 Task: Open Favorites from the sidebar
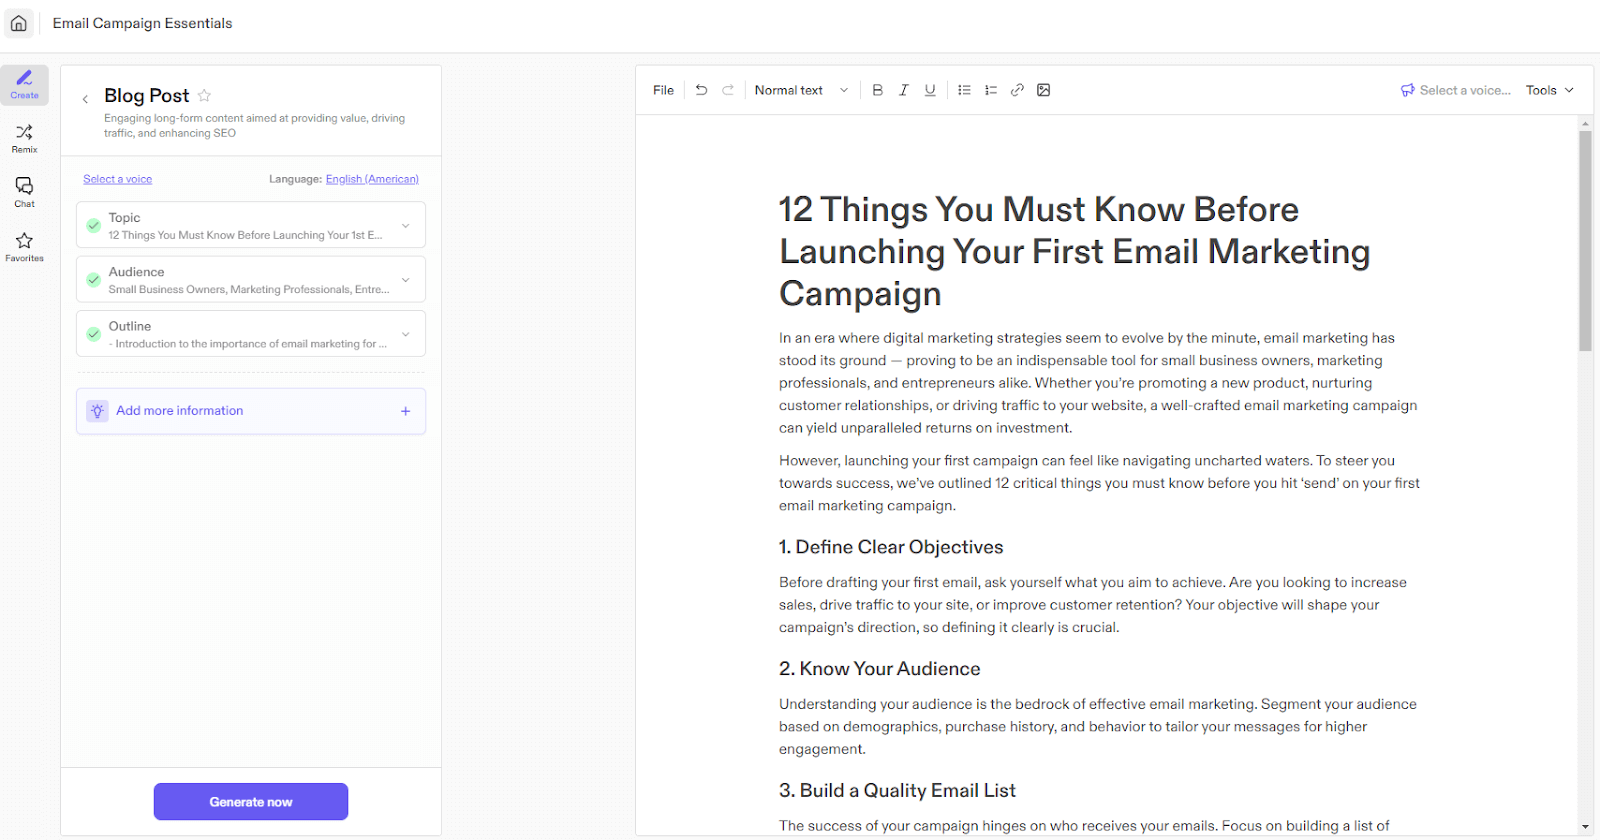[24, 246]
